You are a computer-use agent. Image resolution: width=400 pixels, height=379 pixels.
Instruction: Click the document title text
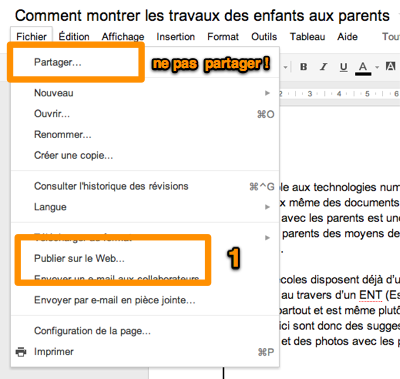202,16
